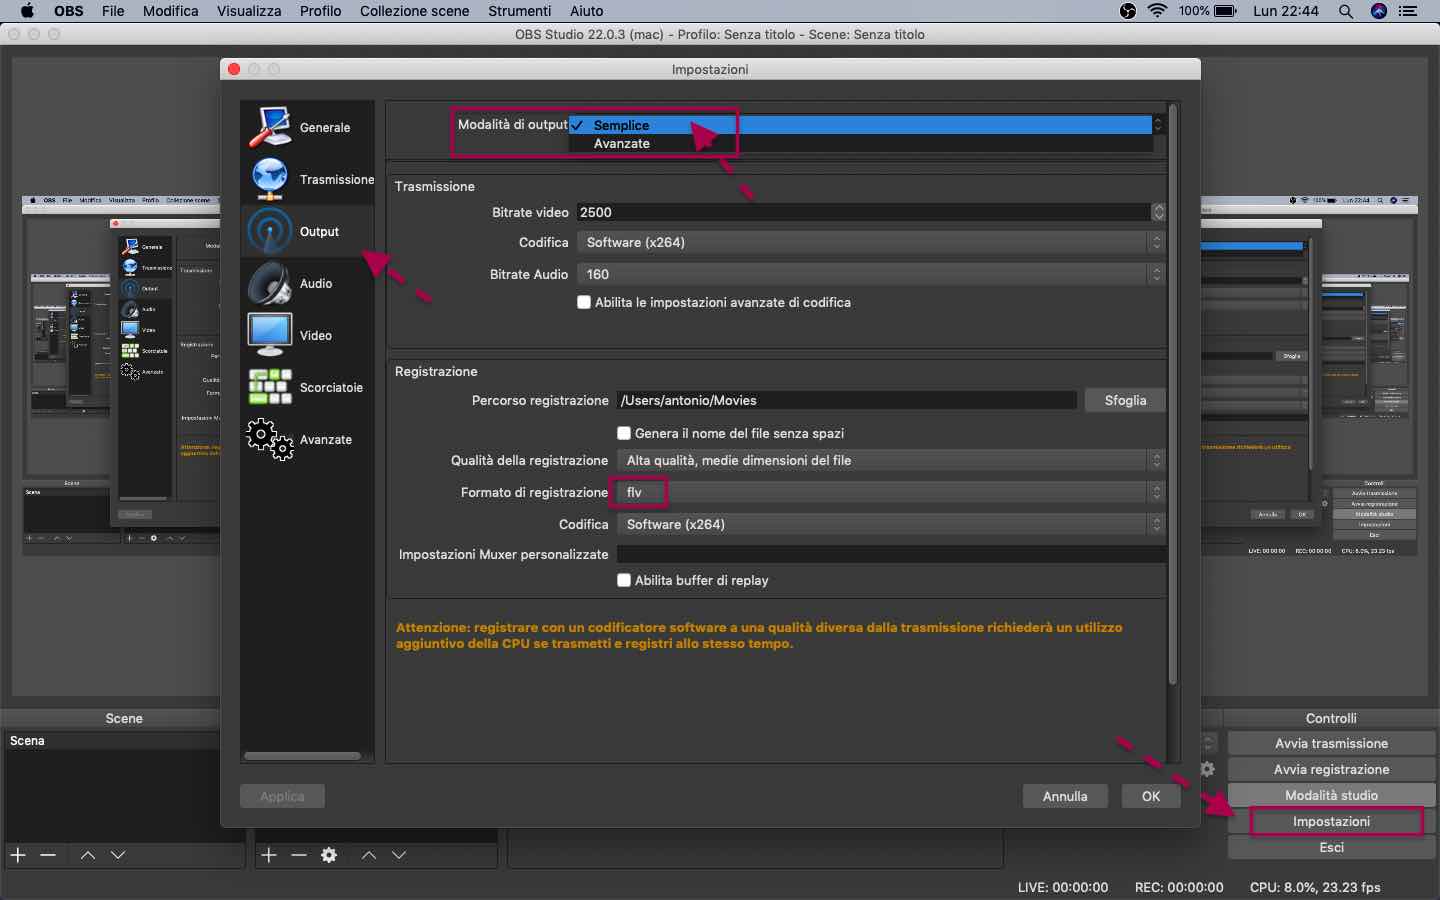Remove selected source with minus icon
The height and width of the screenshot is (900, 1440).
click(x=299, y=855)
